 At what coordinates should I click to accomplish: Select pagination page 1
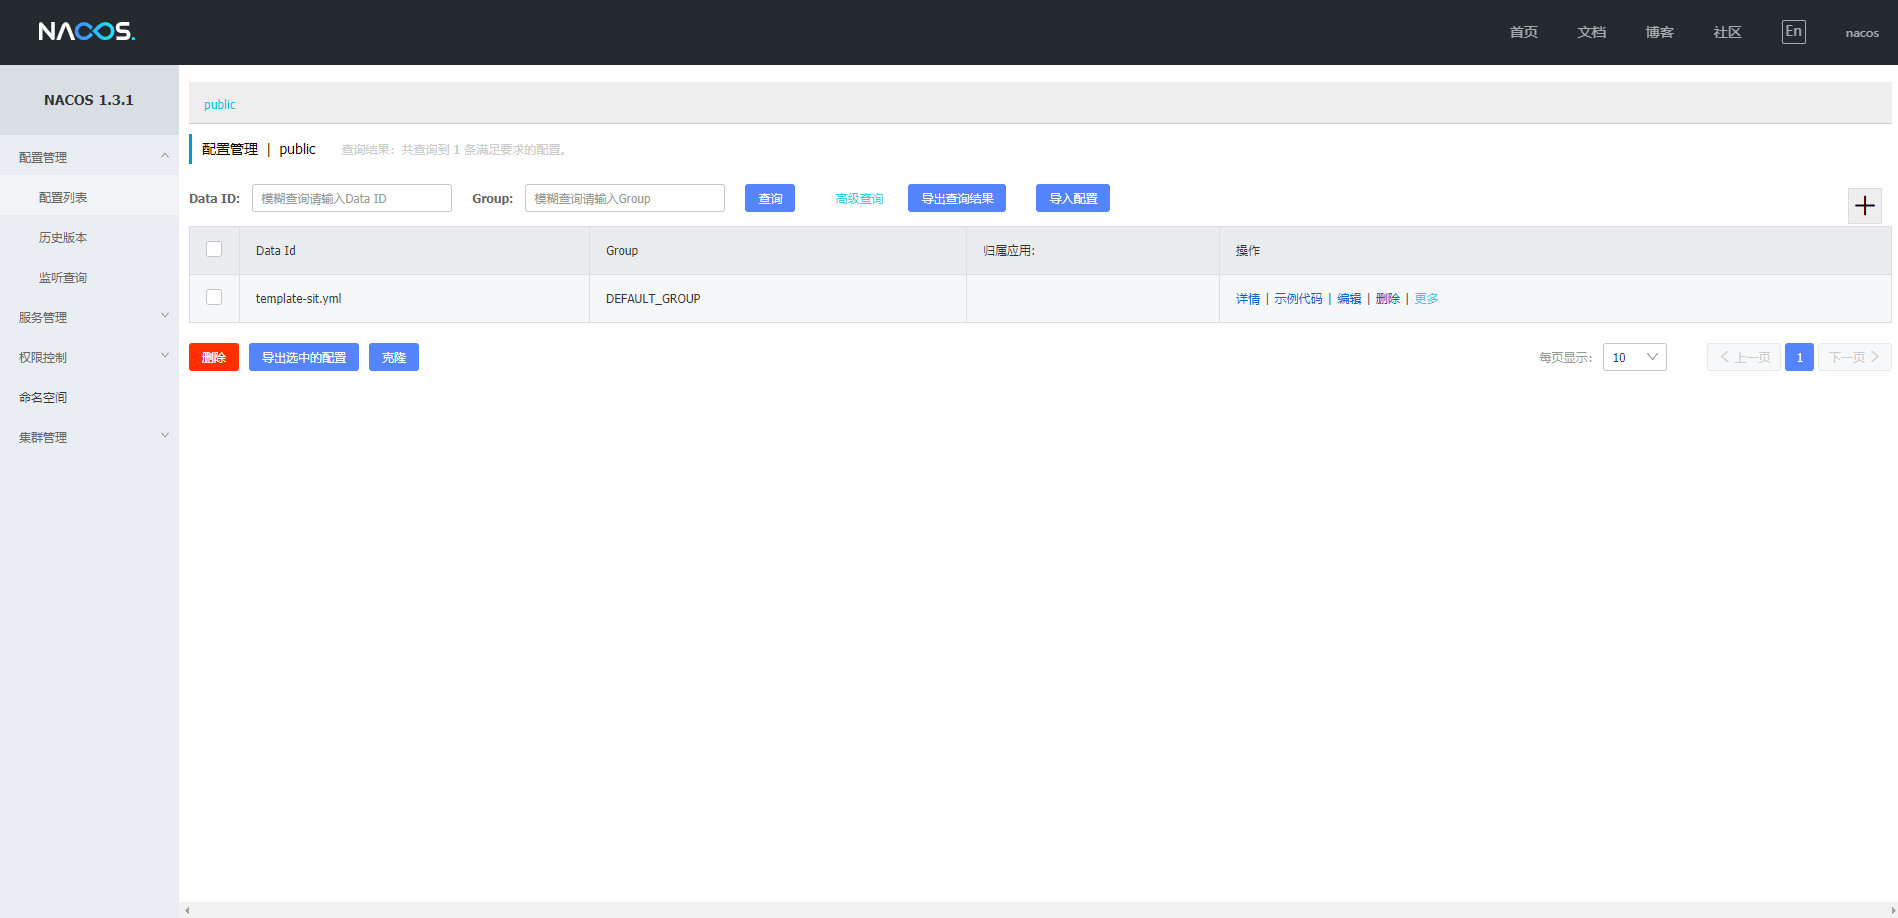tap(1799, 357)
